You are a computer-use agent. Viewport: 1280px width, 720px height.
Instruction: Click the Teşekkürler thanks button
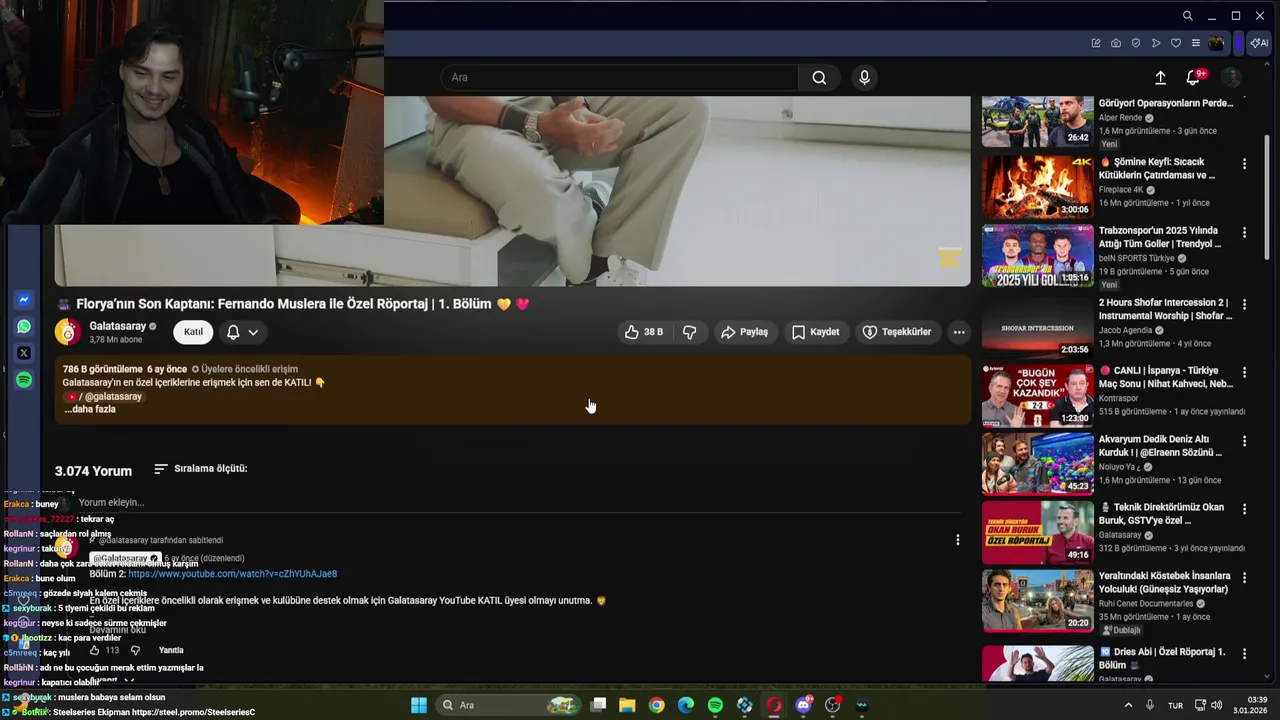[x=897, y=332]
